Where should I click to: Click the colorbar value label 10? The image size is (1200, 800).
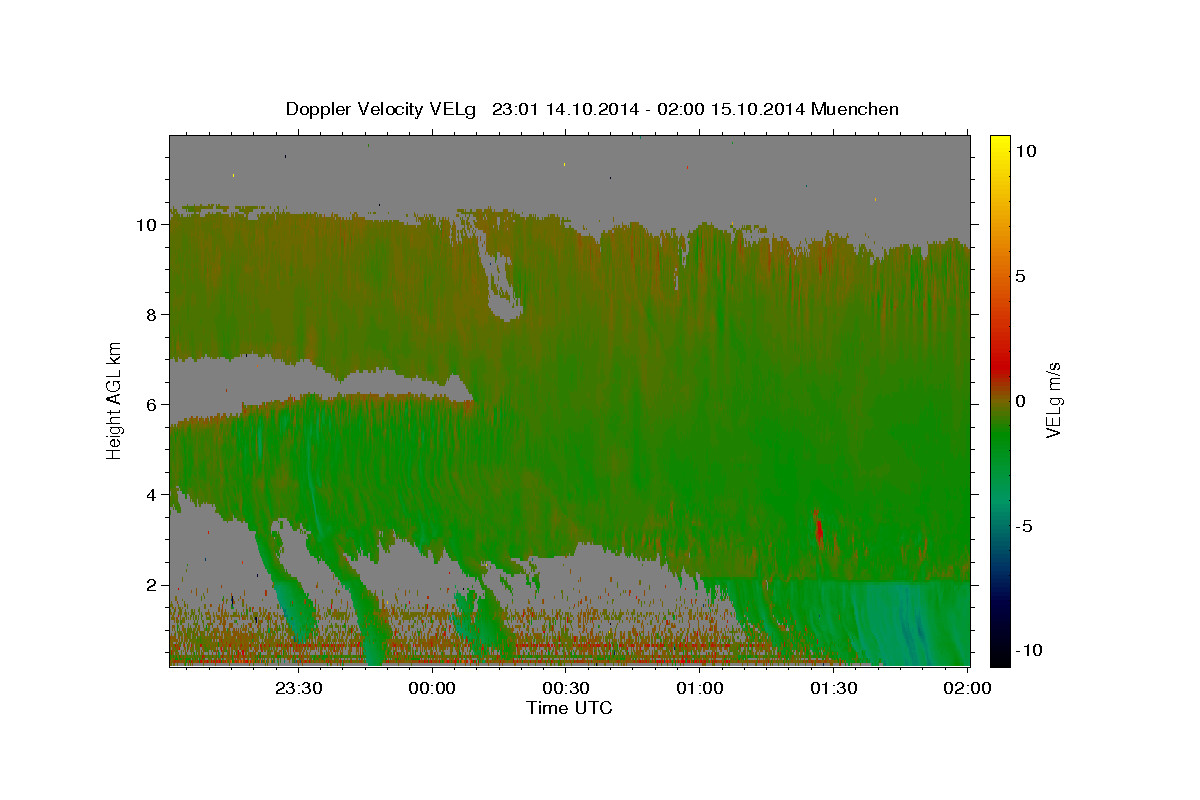tap(1025, 151)
